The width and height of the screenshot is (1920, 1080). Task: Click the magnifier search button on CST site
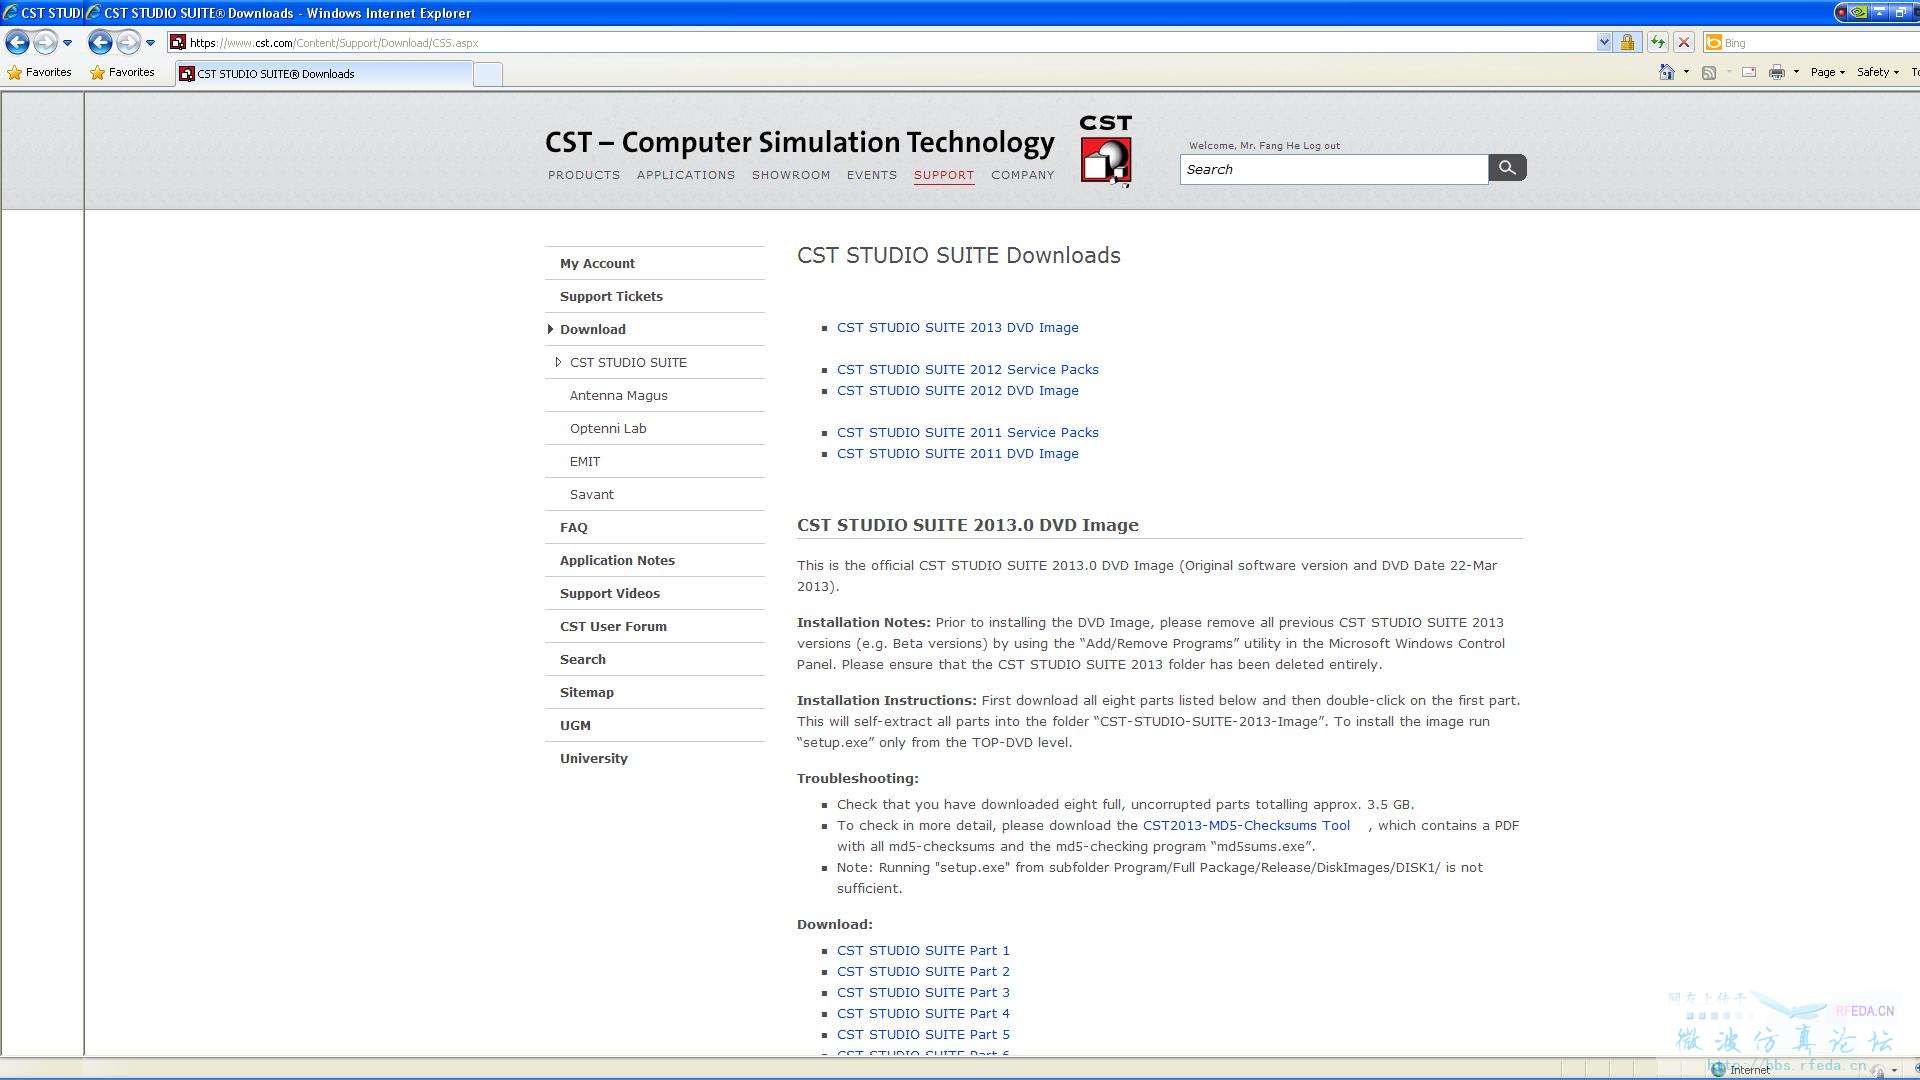coord(1507,168)
